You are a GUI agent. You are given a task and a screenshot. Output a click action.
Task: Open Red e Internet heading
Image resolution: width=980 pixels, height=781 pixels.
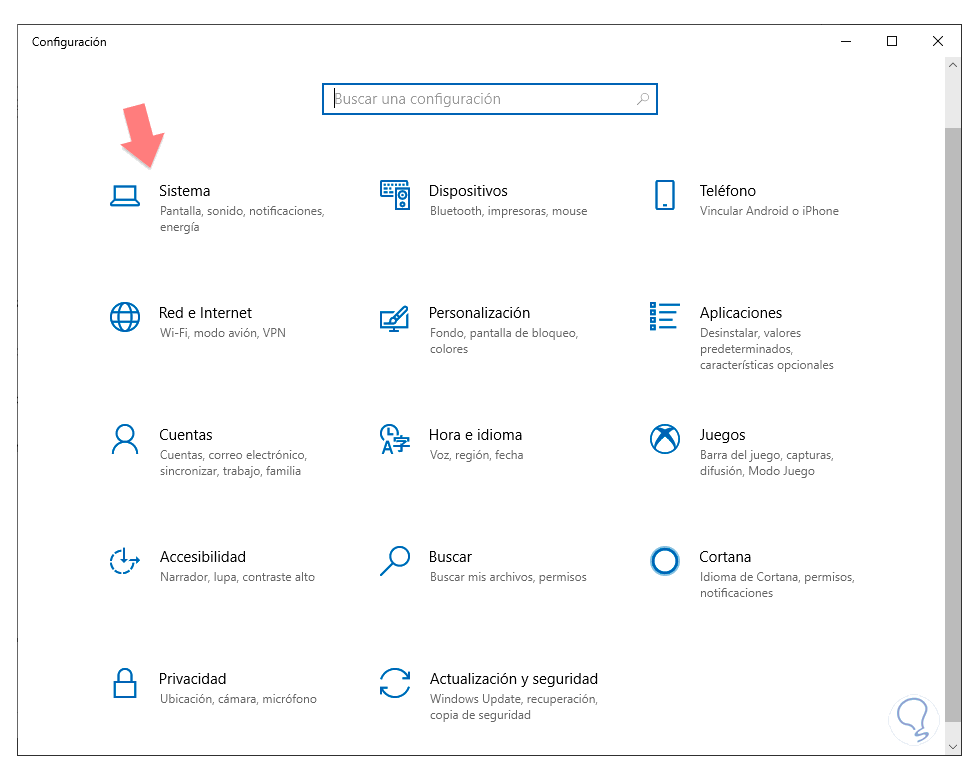tap(205, 312)
